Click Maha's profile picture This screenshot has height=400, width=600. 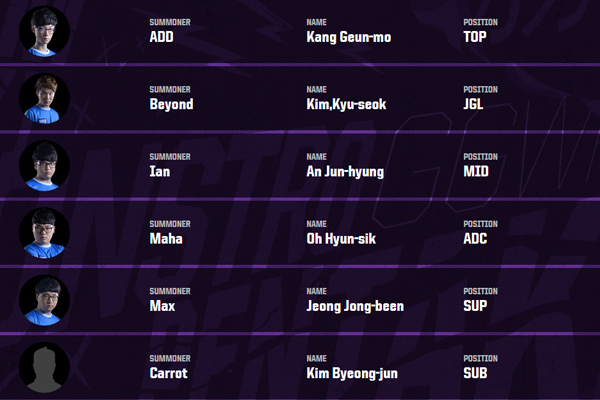pyautogui.click(x=44, y=233)
